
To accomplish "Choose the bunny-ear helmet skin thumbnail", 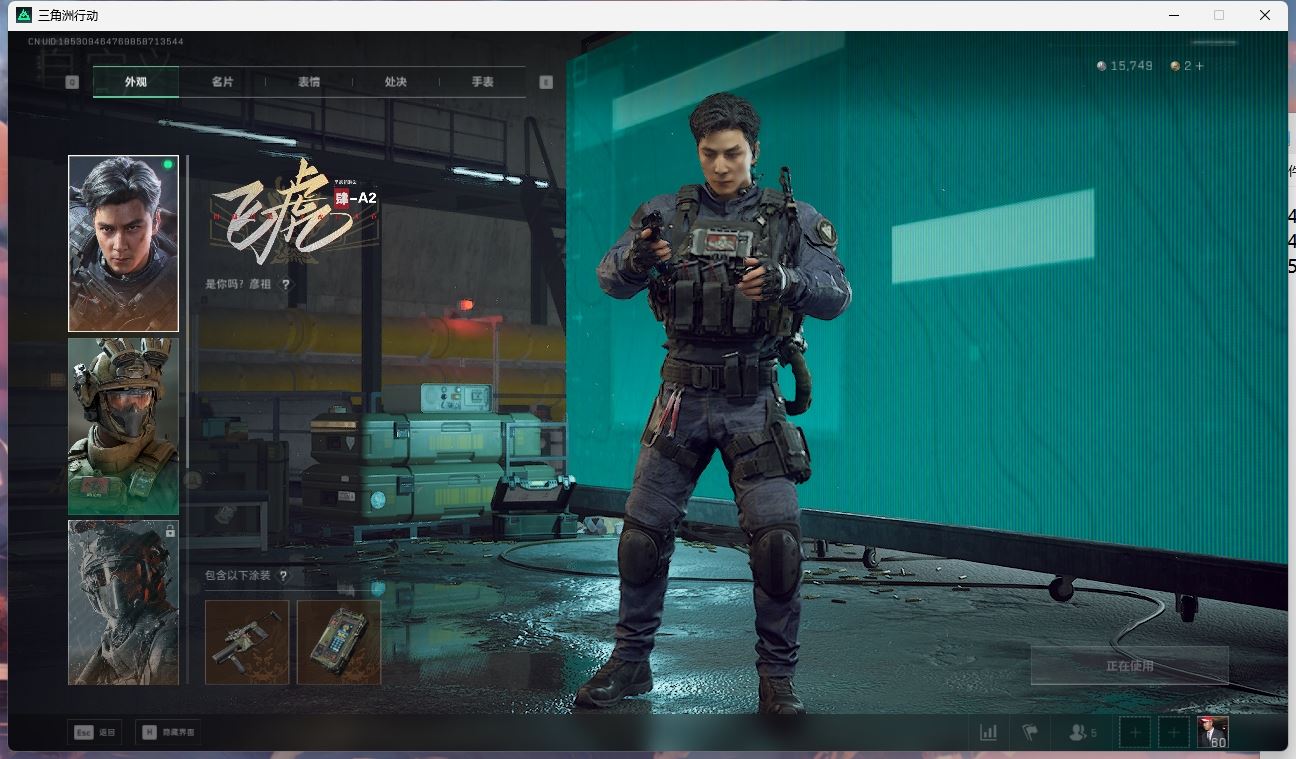I will click(123, 426).
